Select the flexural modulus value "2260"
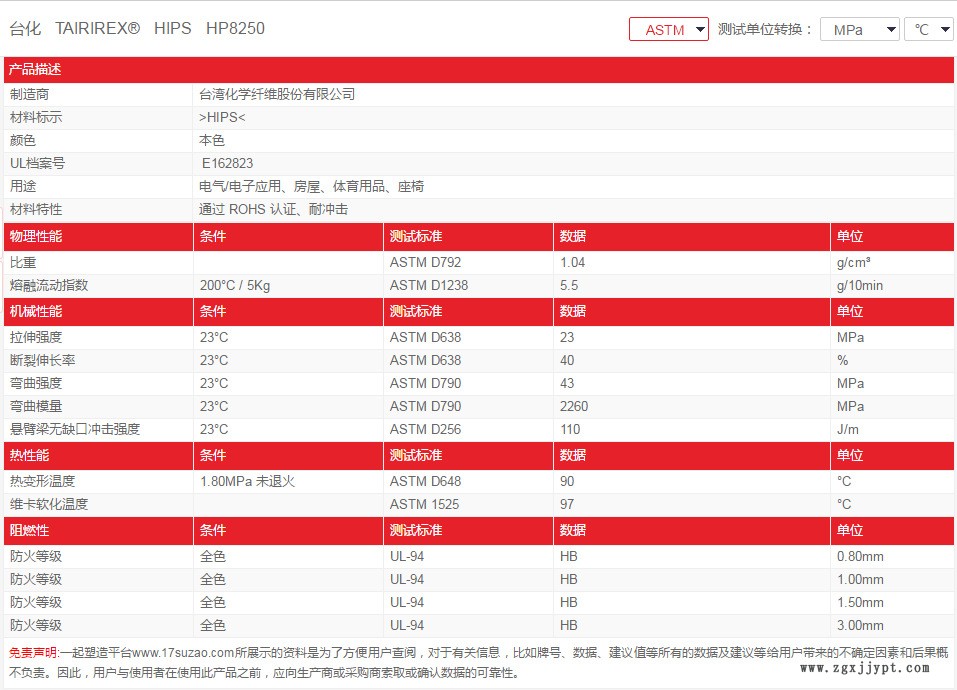 click(574, 406)
